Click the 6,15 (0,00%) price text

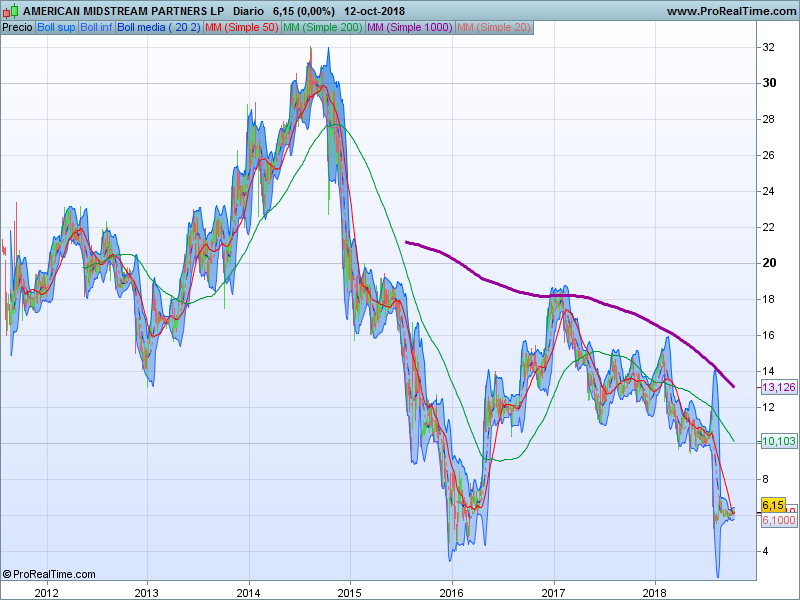(x=304, y=11)
